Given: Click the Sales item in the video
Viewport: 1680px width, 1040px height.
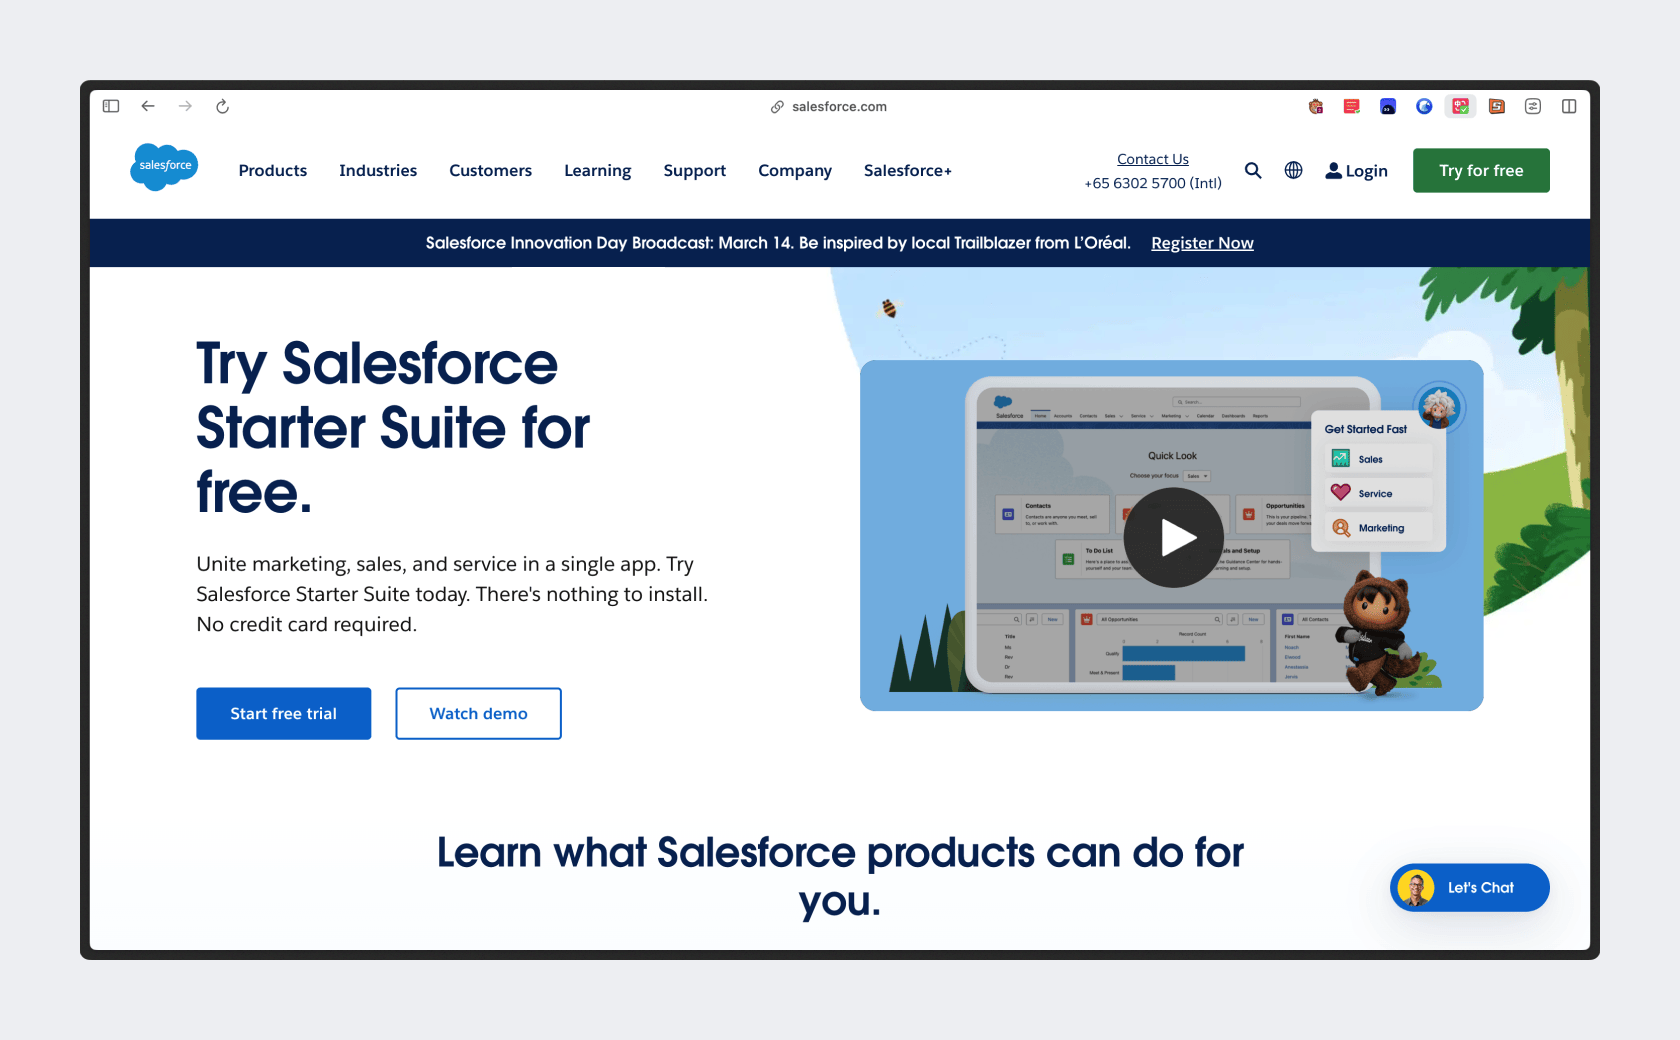Looking at the screenshot, I should coord(1379,459).
